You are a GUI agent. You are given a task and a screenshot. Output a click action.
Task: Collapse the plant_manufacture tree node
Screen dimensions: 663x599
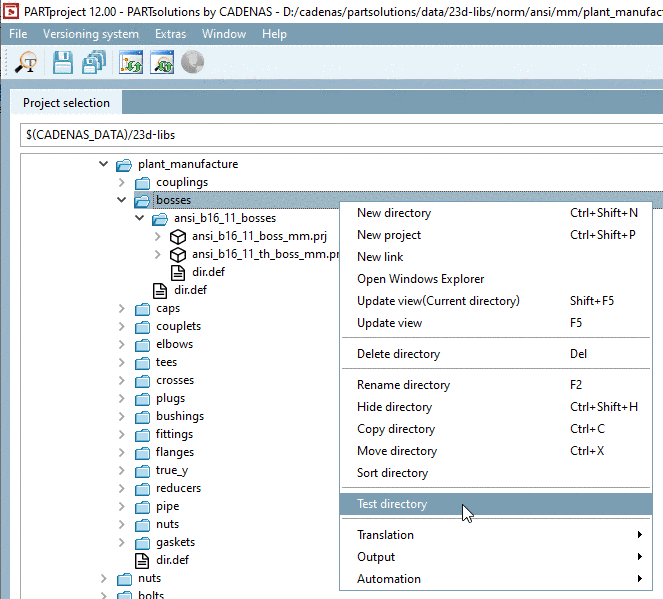point(103,164)
